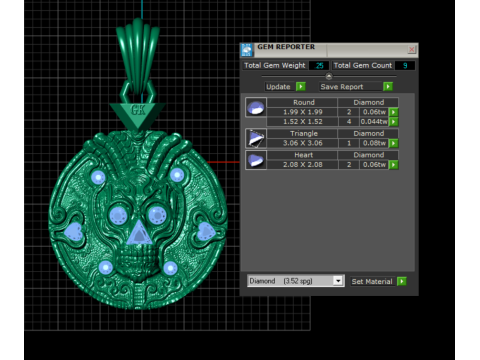
Task: Click the 0.044tw weight cell
Action: pyautogui.click(x=374, y=122)
